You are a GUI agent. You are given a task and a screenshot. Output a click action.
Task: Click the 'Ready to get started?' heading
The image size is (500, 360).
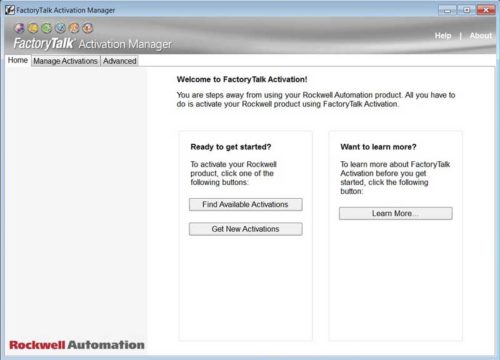[x=231, y=147]
